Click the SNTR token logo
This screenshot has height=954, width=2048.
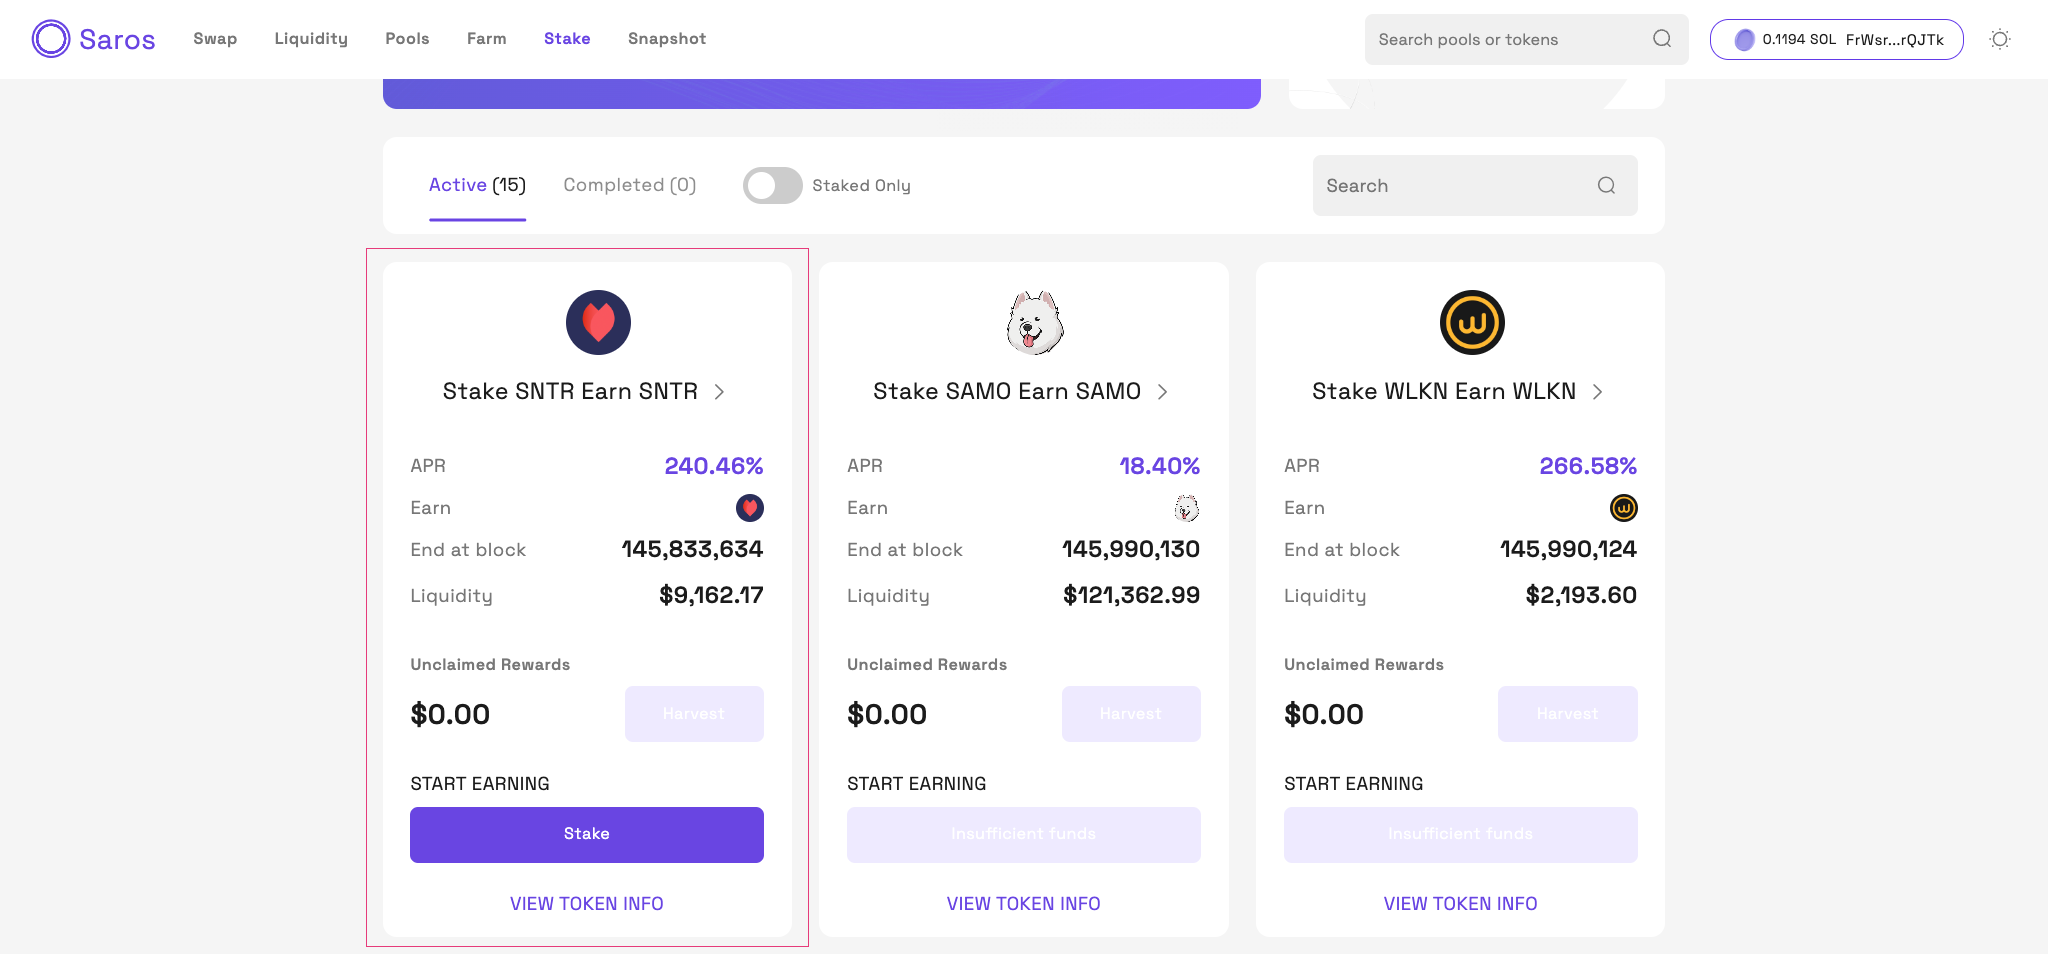pos(598,323)
